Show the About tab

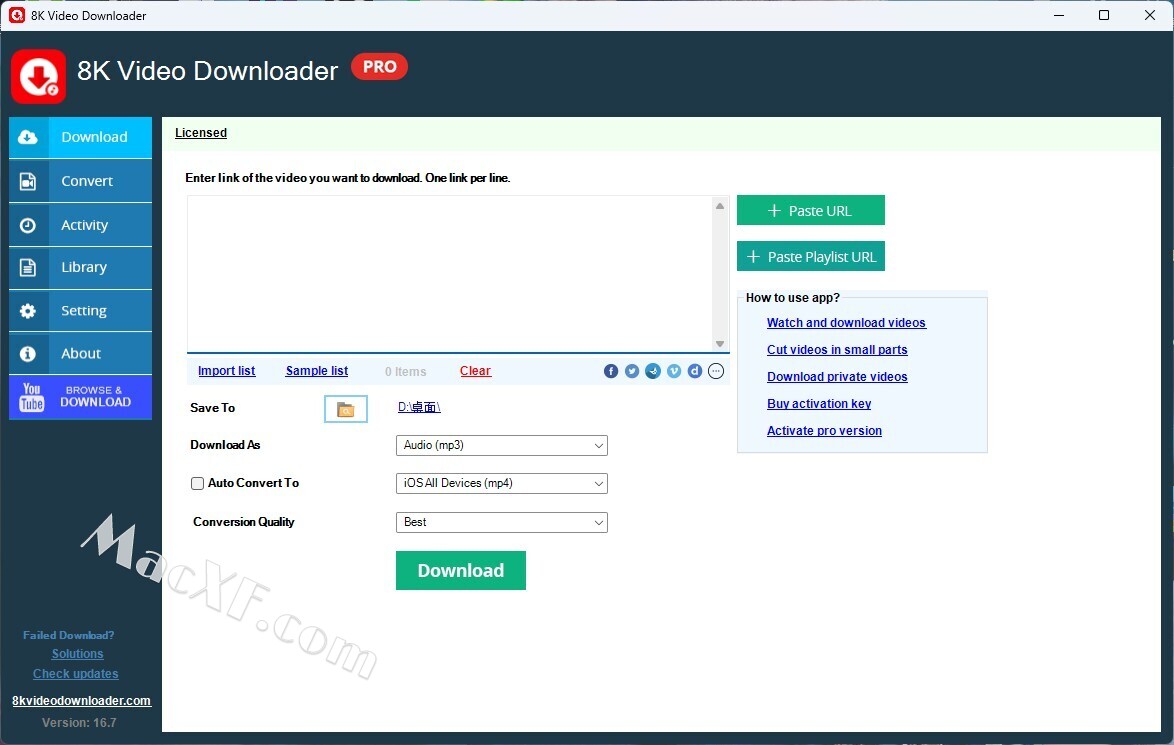click(81, 353)
